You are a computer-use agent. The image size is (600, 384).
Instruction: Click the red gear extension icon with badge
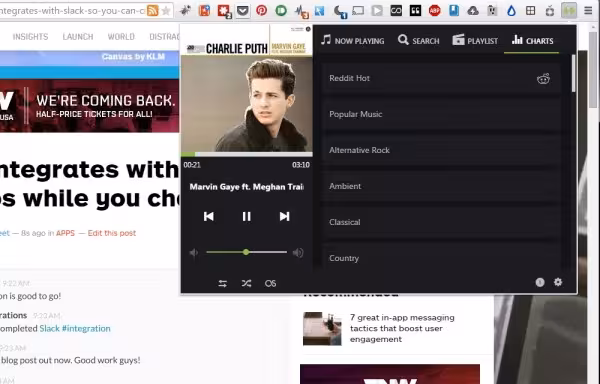tap(223, 11)
